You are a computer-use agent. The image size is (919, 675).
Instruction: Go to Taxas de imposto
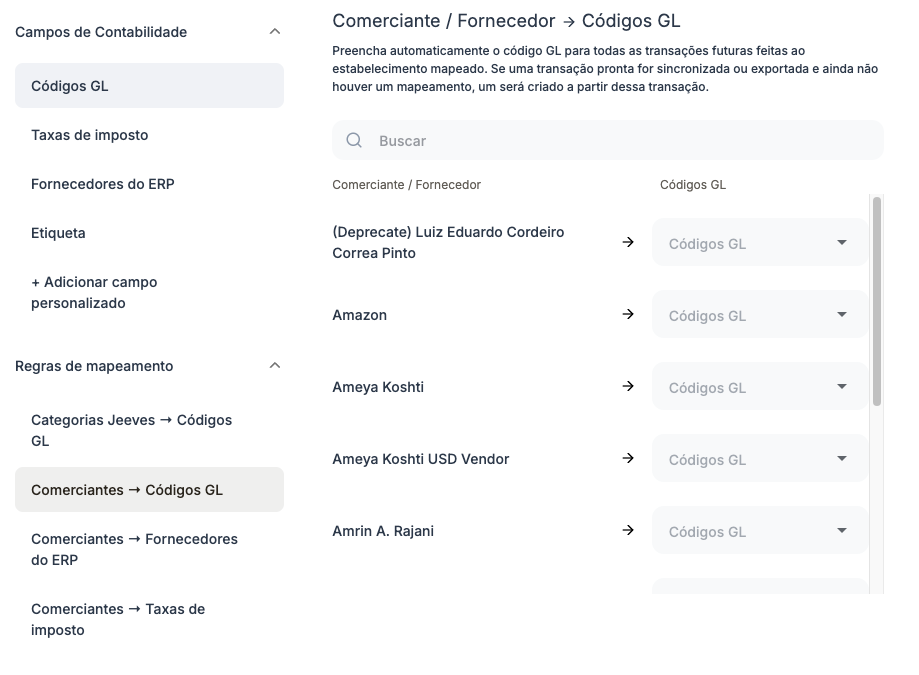(90, 135)
